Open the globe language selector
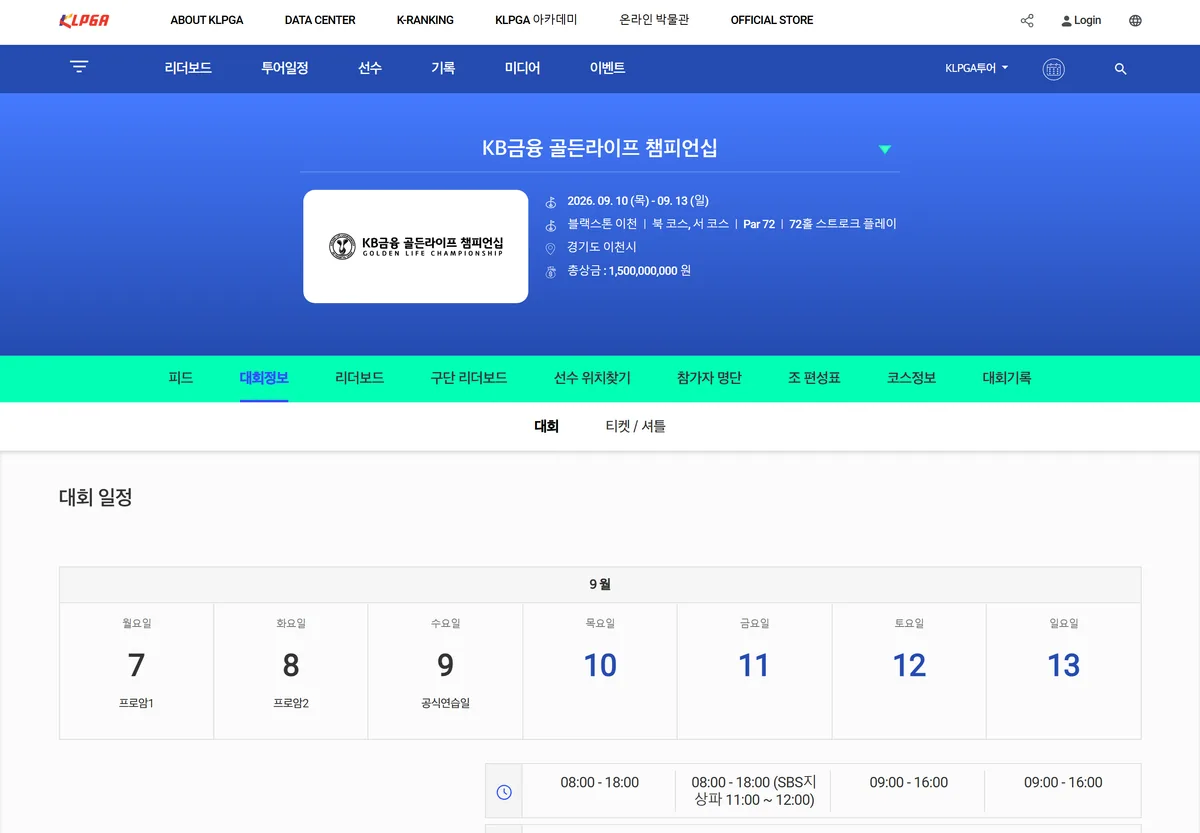1200x833 pixels. 1135,21
